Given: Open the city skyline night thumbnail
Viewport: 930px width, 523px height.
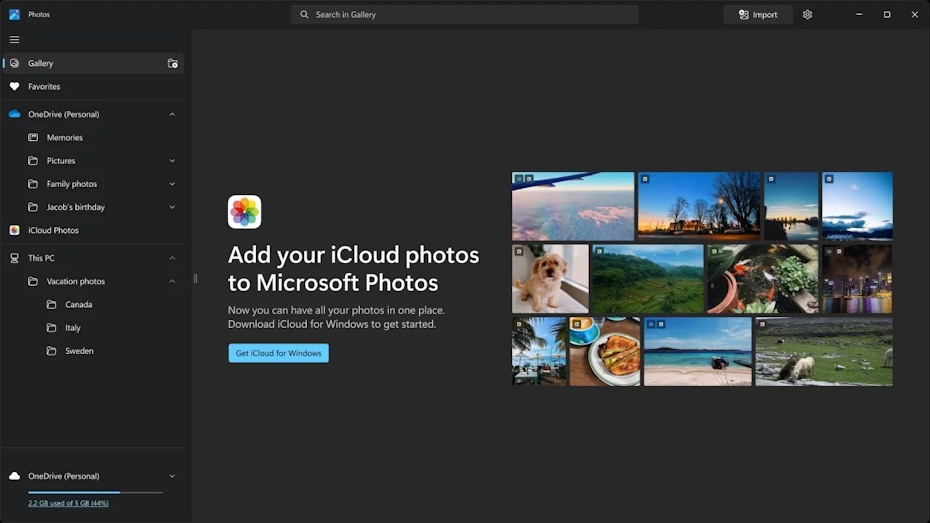Looking at the screenshot, I should tap(857, 279).
